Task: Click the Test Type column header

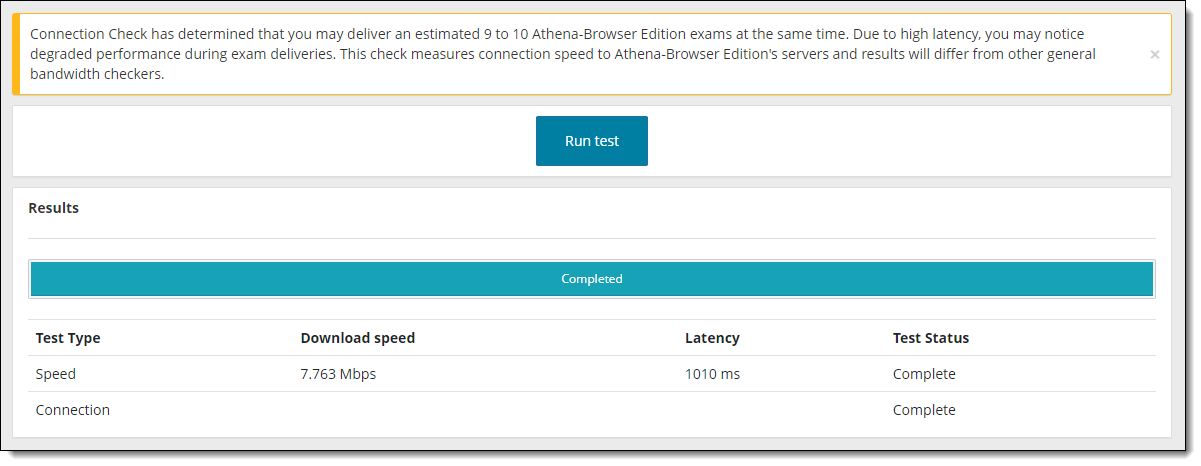Action: [68, 338]
